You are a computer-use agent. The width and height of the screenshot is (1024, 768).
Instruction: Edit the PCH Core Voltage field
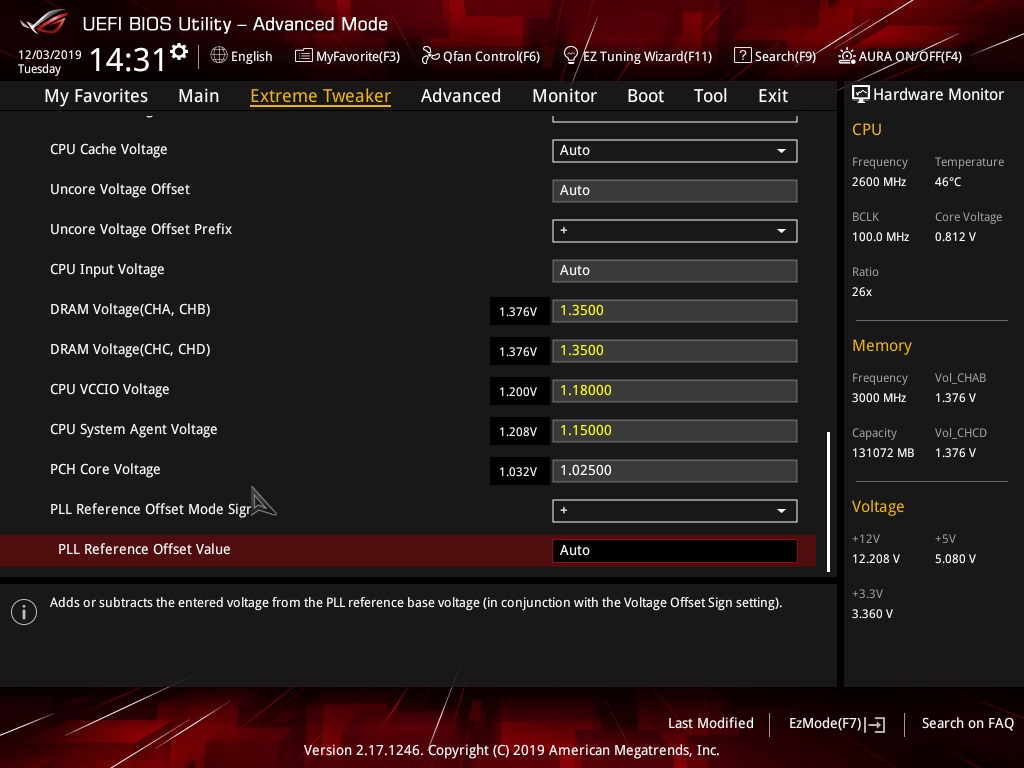675,470
